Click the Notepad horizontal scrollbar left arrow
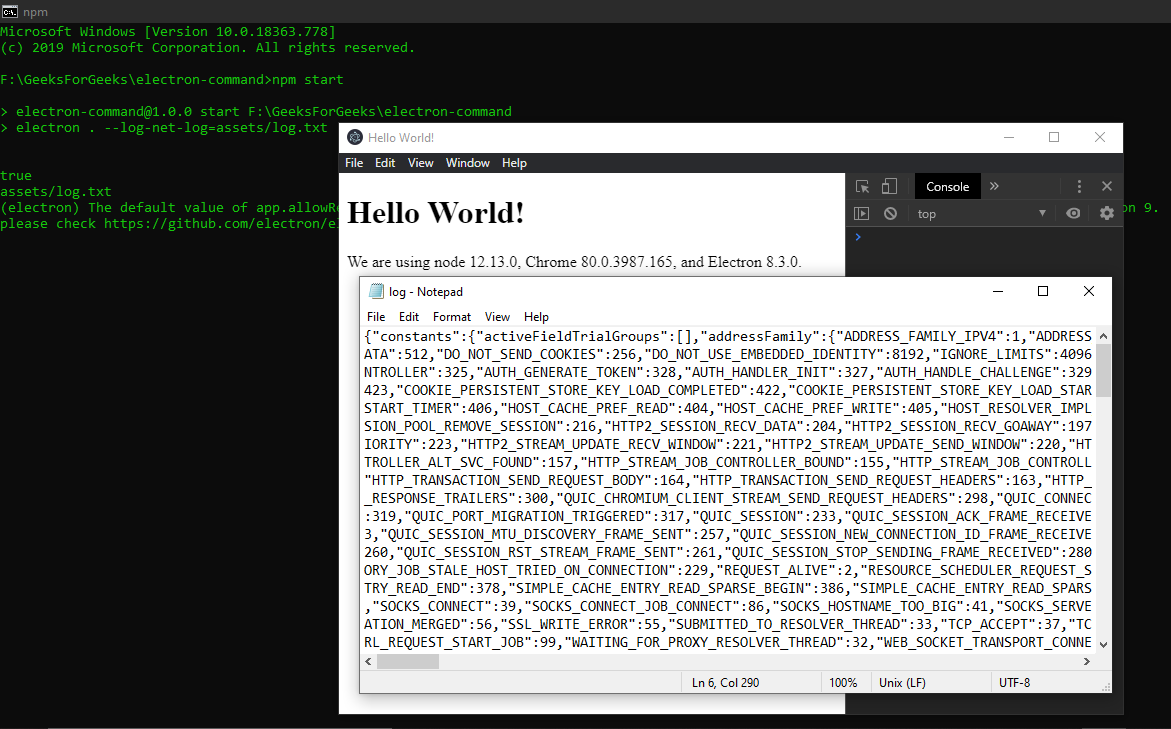 [368, 661]
